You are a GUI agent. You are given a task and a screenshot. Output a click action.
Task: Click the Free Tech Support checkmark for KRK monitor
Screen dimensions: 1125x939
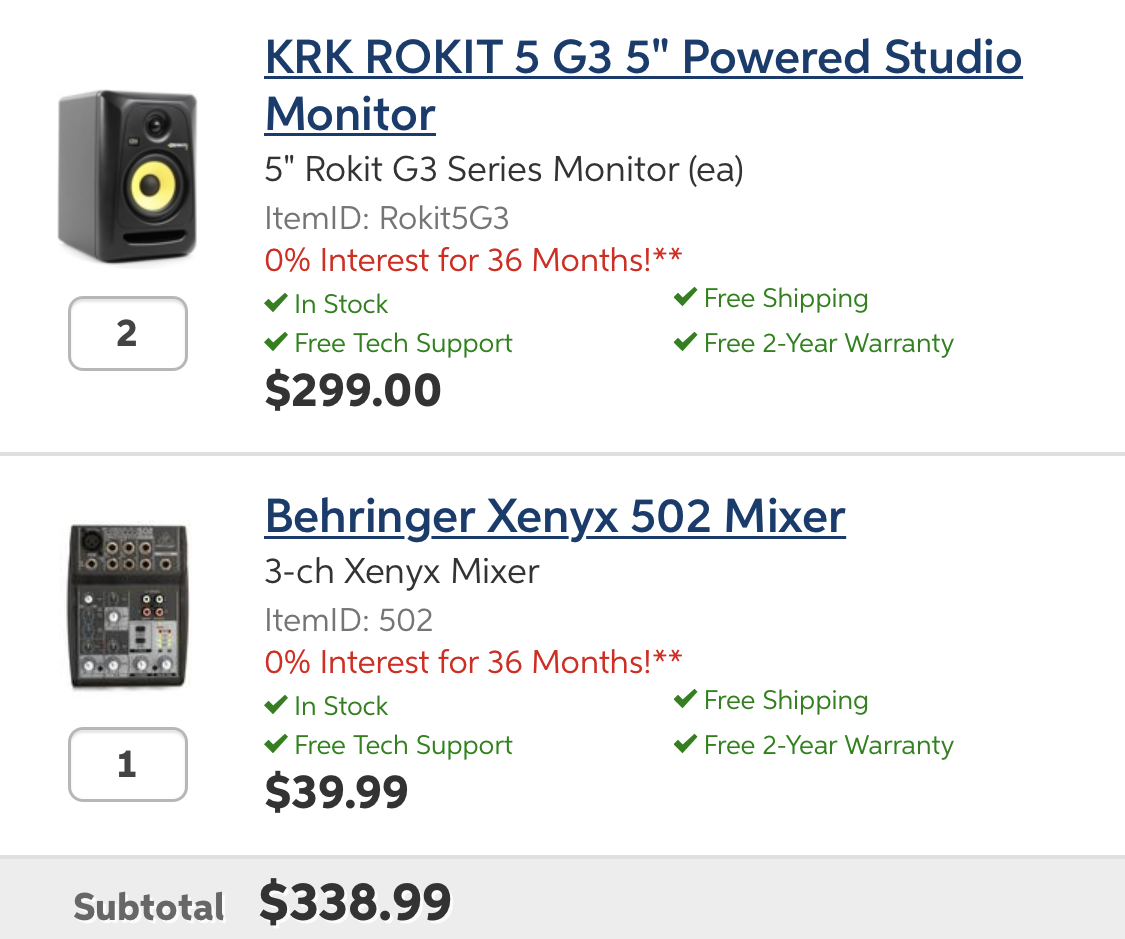276,343
